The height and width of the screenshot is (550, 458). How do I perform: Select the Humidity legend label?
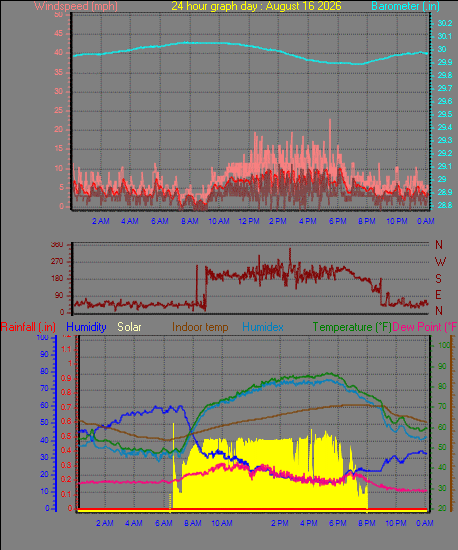(x=86, y=327)
